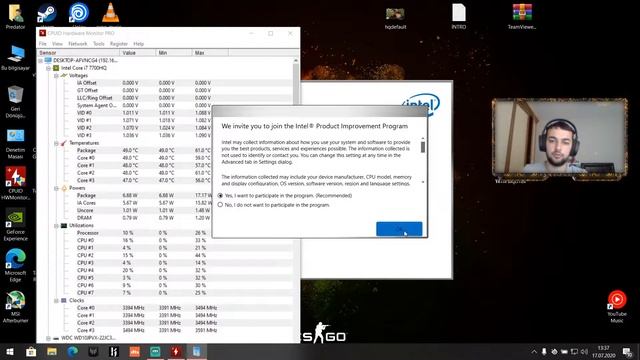The image size is (640, 360).
Task: Open the TeamViewer archive icon
Action: coord(522,16)
